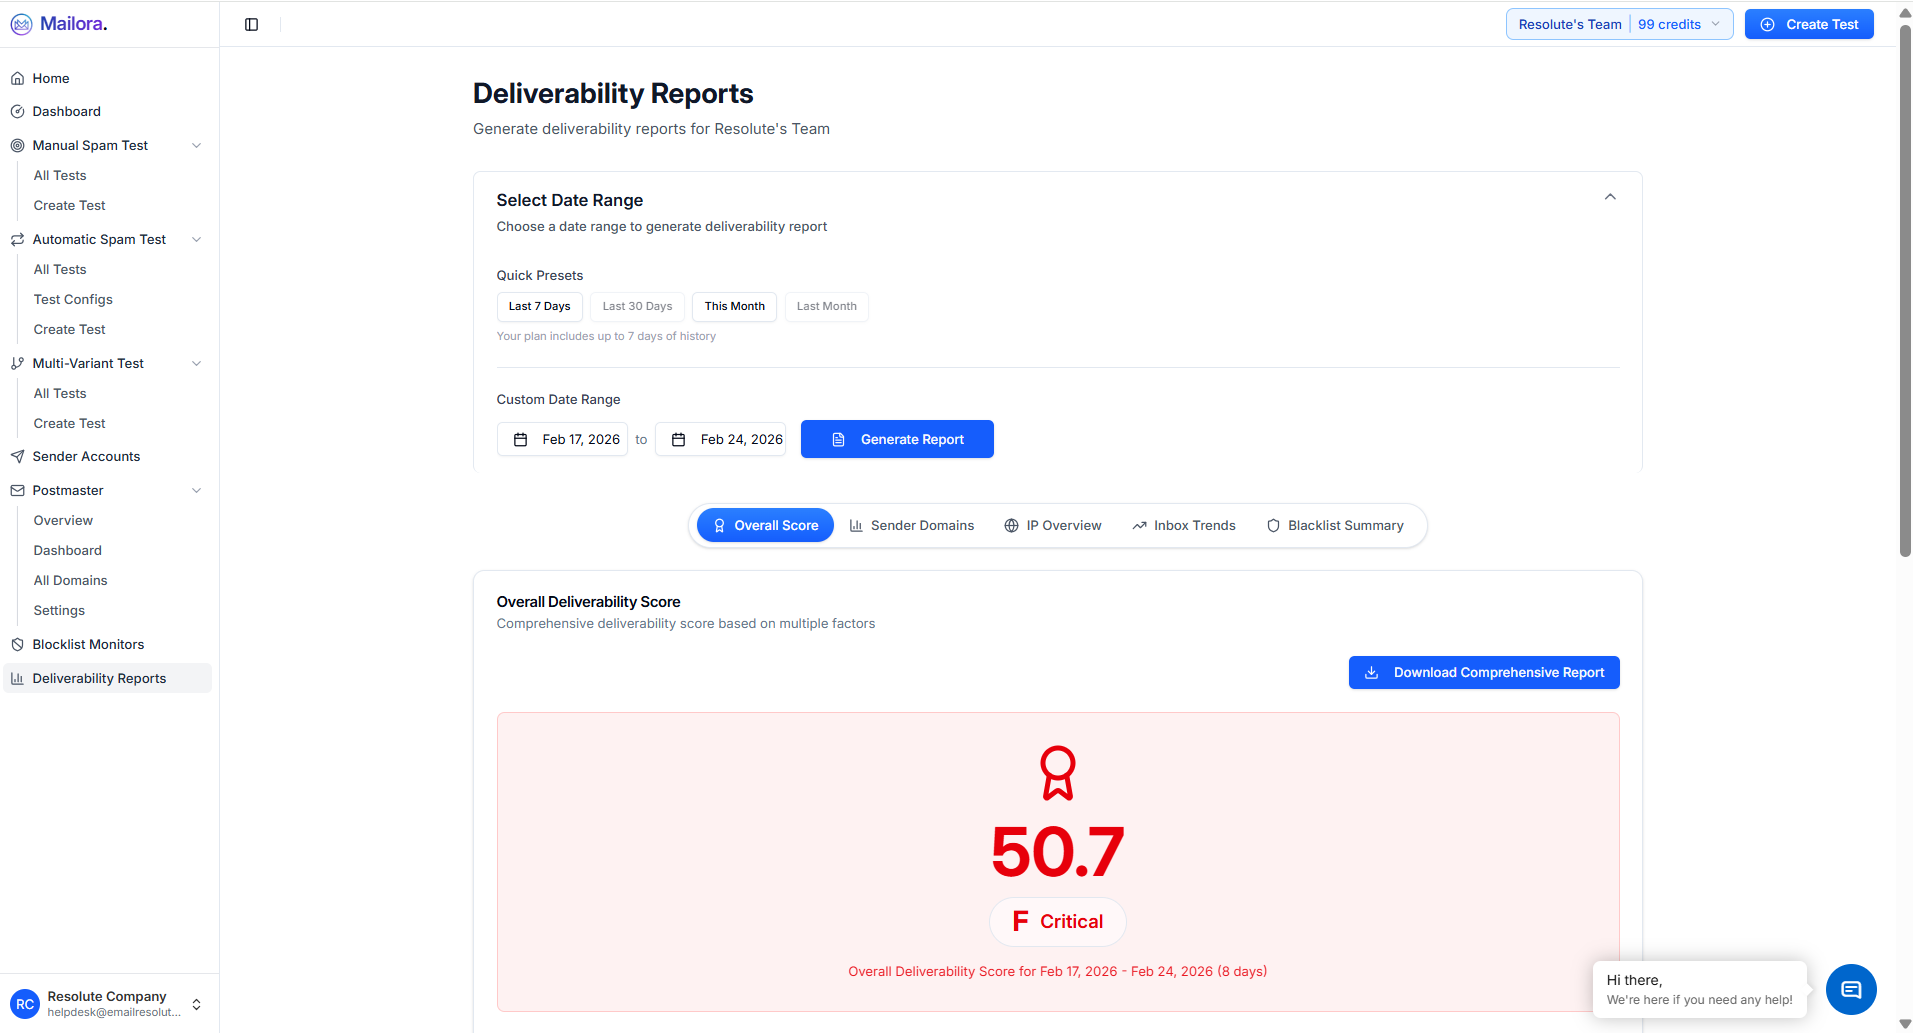1913x1033 pixels.
Task: Click the calendar icon in start date field
Action: tap(520, 439)
